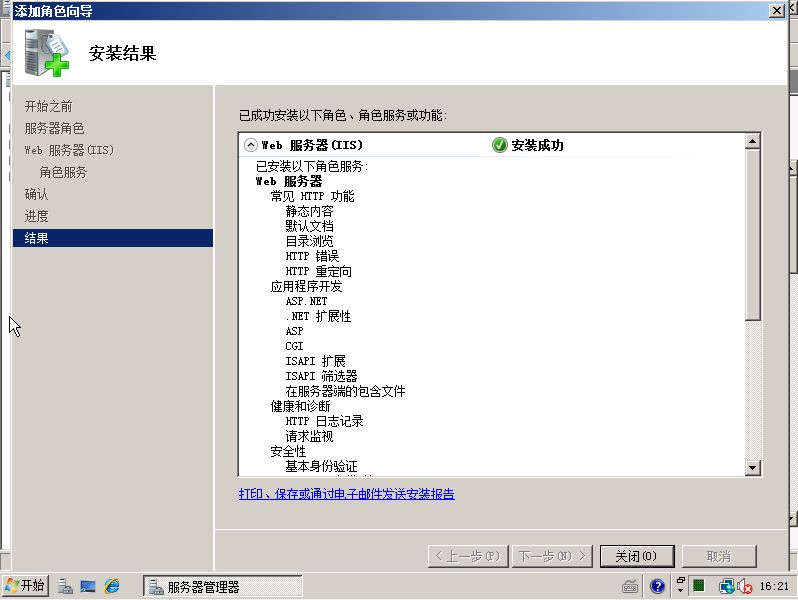Click the 上一步(P) button
The height and width of the screenshot is (600, 798).
click(x=468, y=556)
